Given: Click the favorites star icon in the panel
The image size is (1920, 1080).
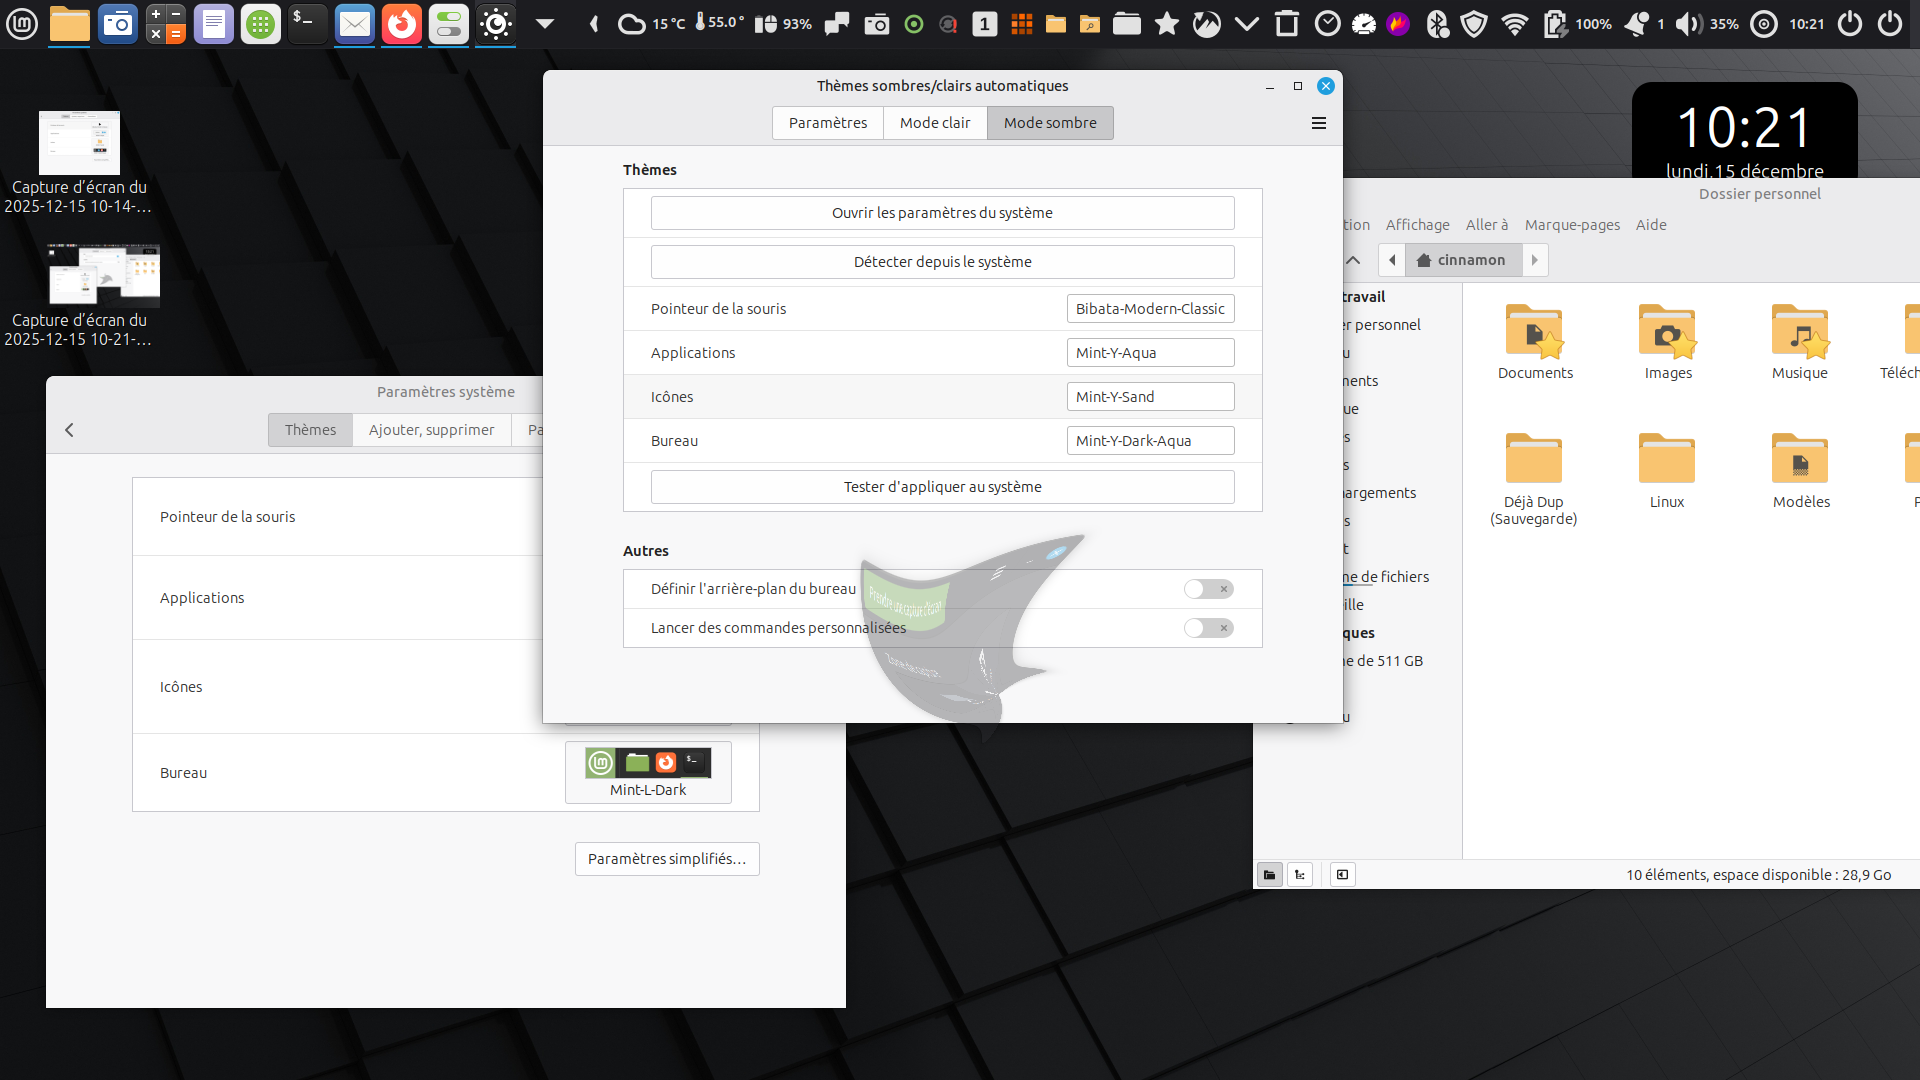Looking at the screenshot, I should [x=1167, y=24].
